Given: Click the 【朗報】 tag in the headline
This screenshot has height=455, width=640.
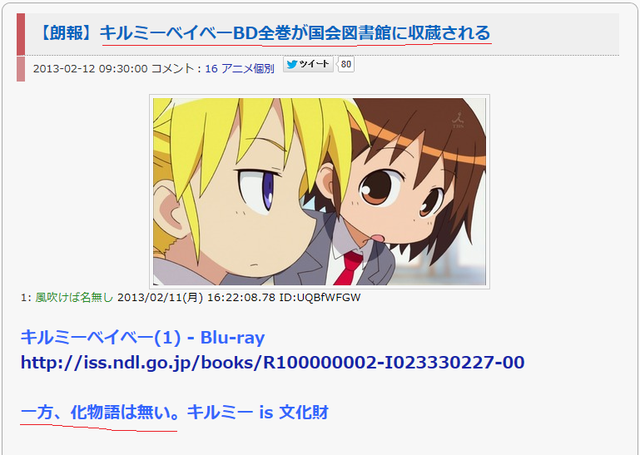Looking at the screenshot, I should 68,33.
